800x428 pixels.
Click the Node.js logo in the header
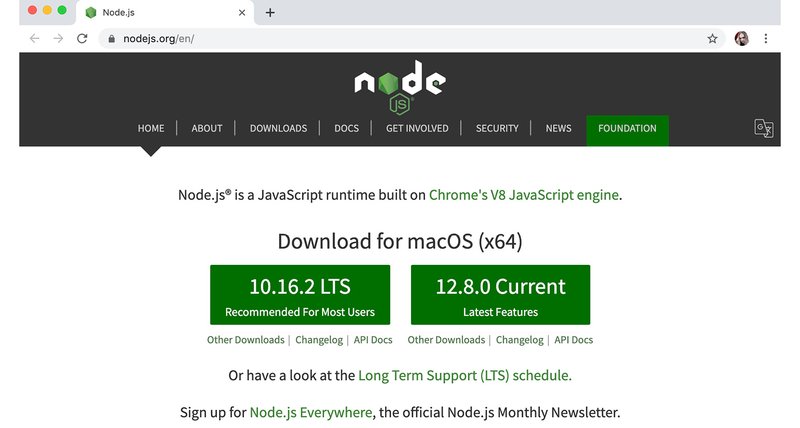[x=400, y=87]
